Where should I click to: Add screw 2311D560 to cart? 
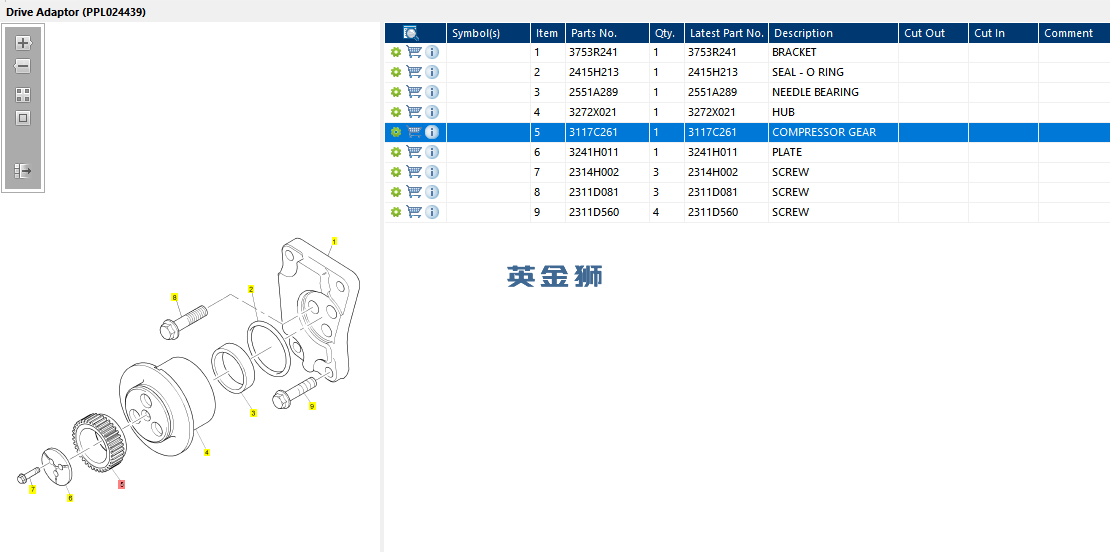coord(414,211)
